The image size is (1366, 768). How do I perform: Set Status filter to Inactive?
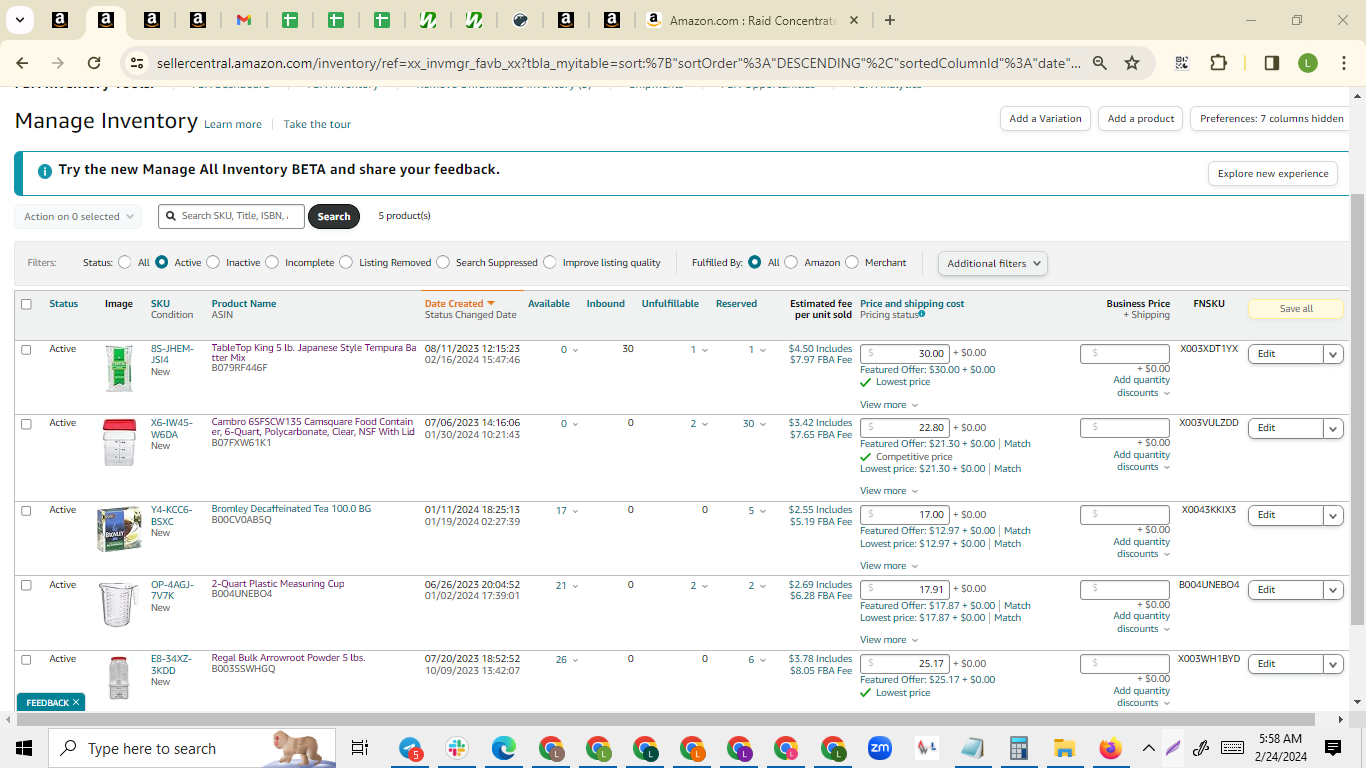(x=212, y=263)
